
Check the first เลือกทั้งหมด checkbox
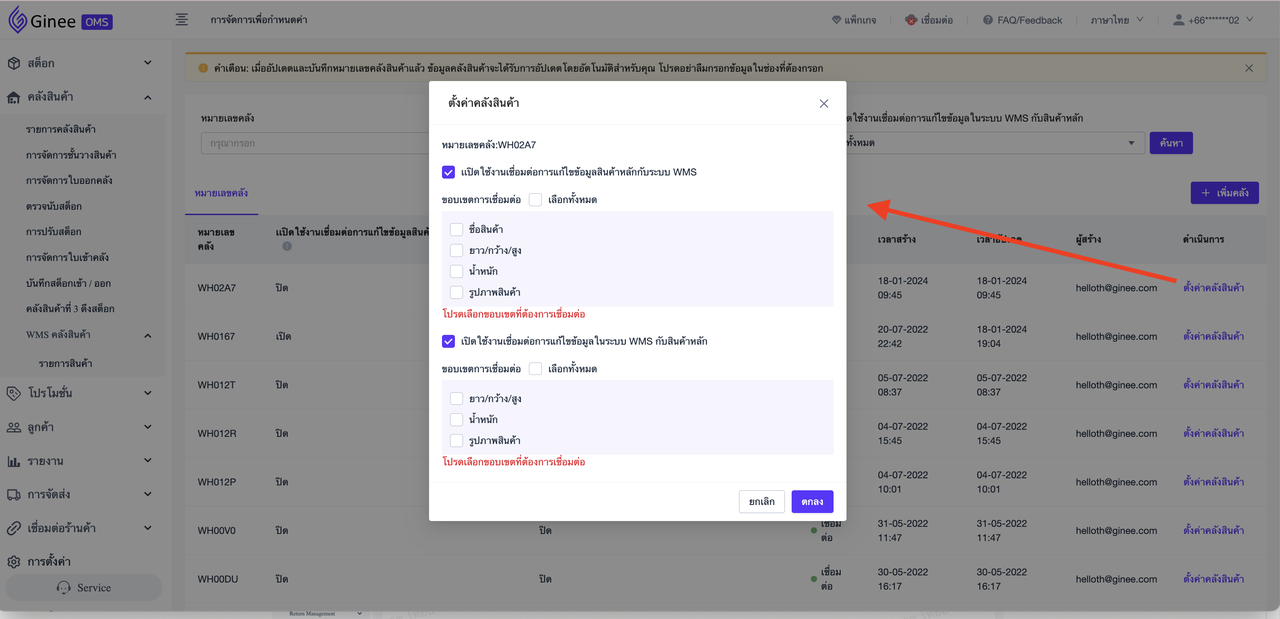(x=535, y=200)
